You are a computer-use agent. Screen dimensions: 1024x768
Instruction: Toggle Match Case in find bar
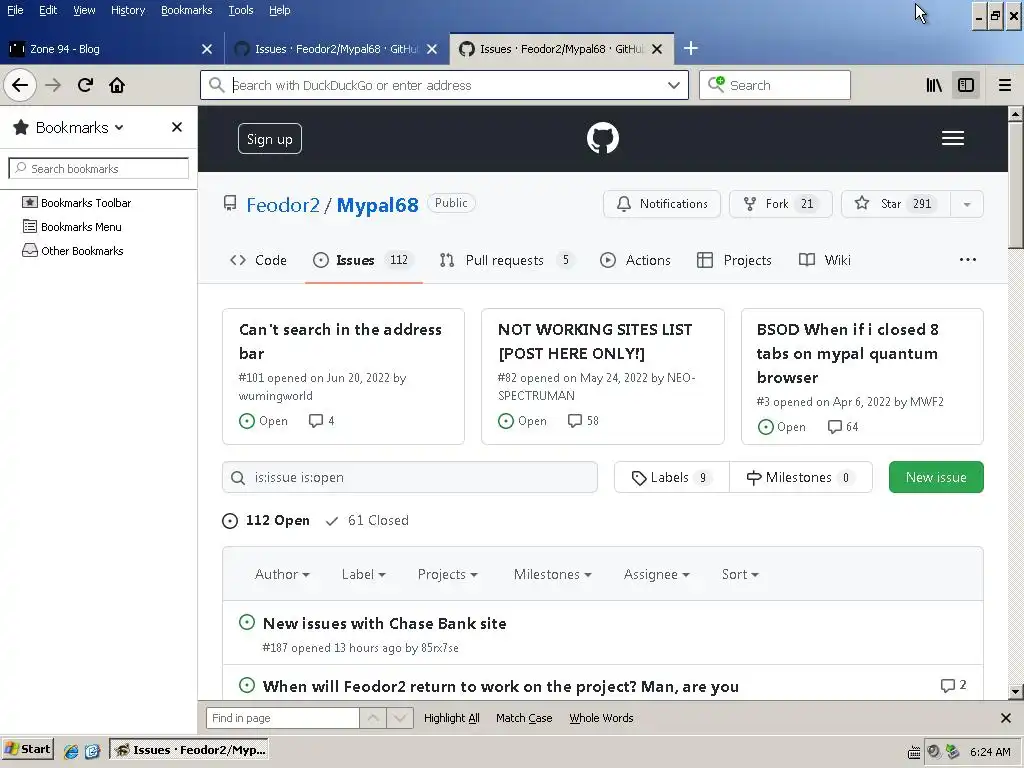(524, 718)
